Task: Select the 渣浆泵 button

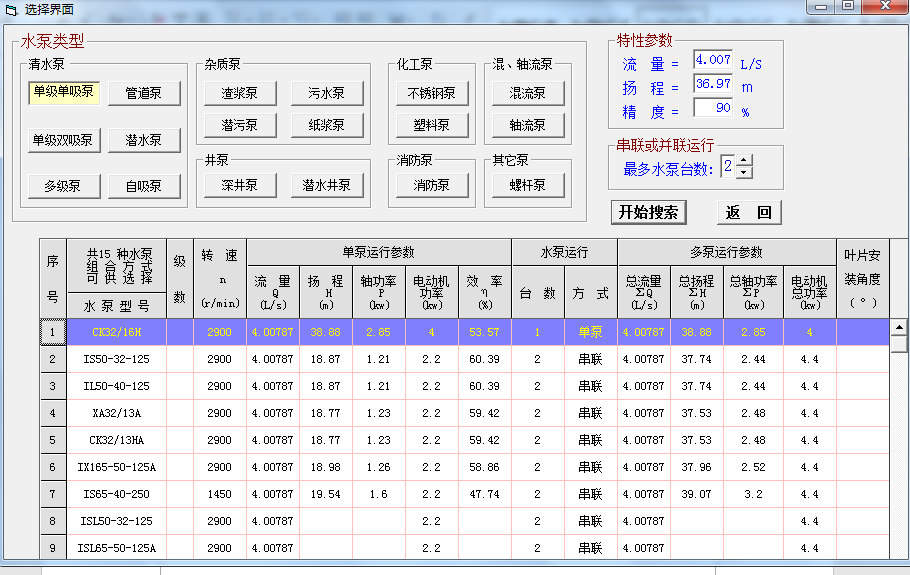Action: tap(240, 93)
